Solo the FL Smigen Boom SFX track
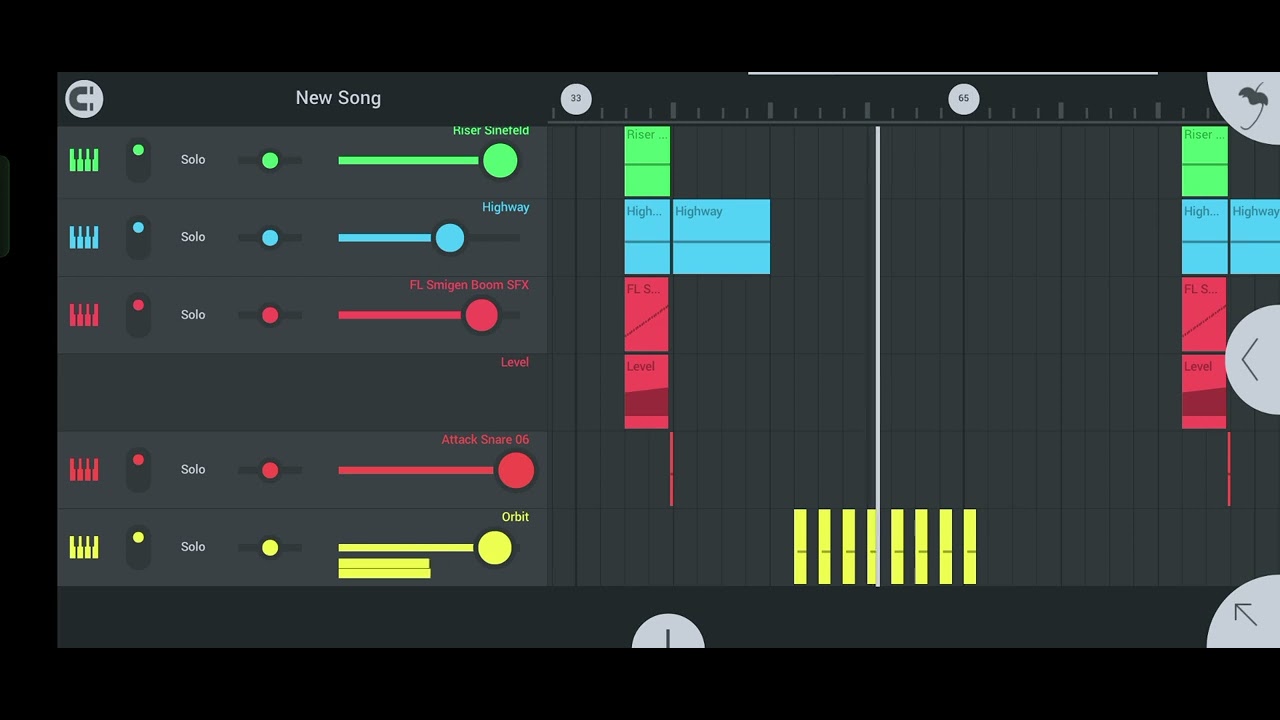Viewport: 1280px width, 720px height. [x=193, y=315]
